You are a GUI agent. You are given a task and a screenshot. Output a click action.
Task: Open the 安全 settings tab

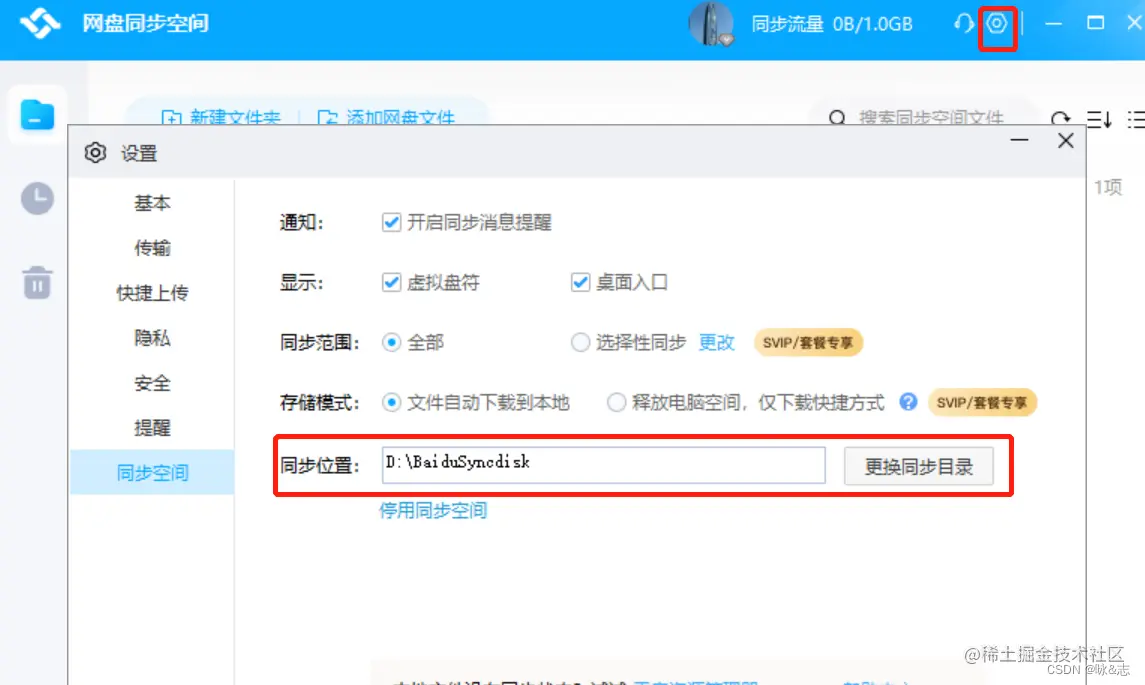tap(152, 383)
